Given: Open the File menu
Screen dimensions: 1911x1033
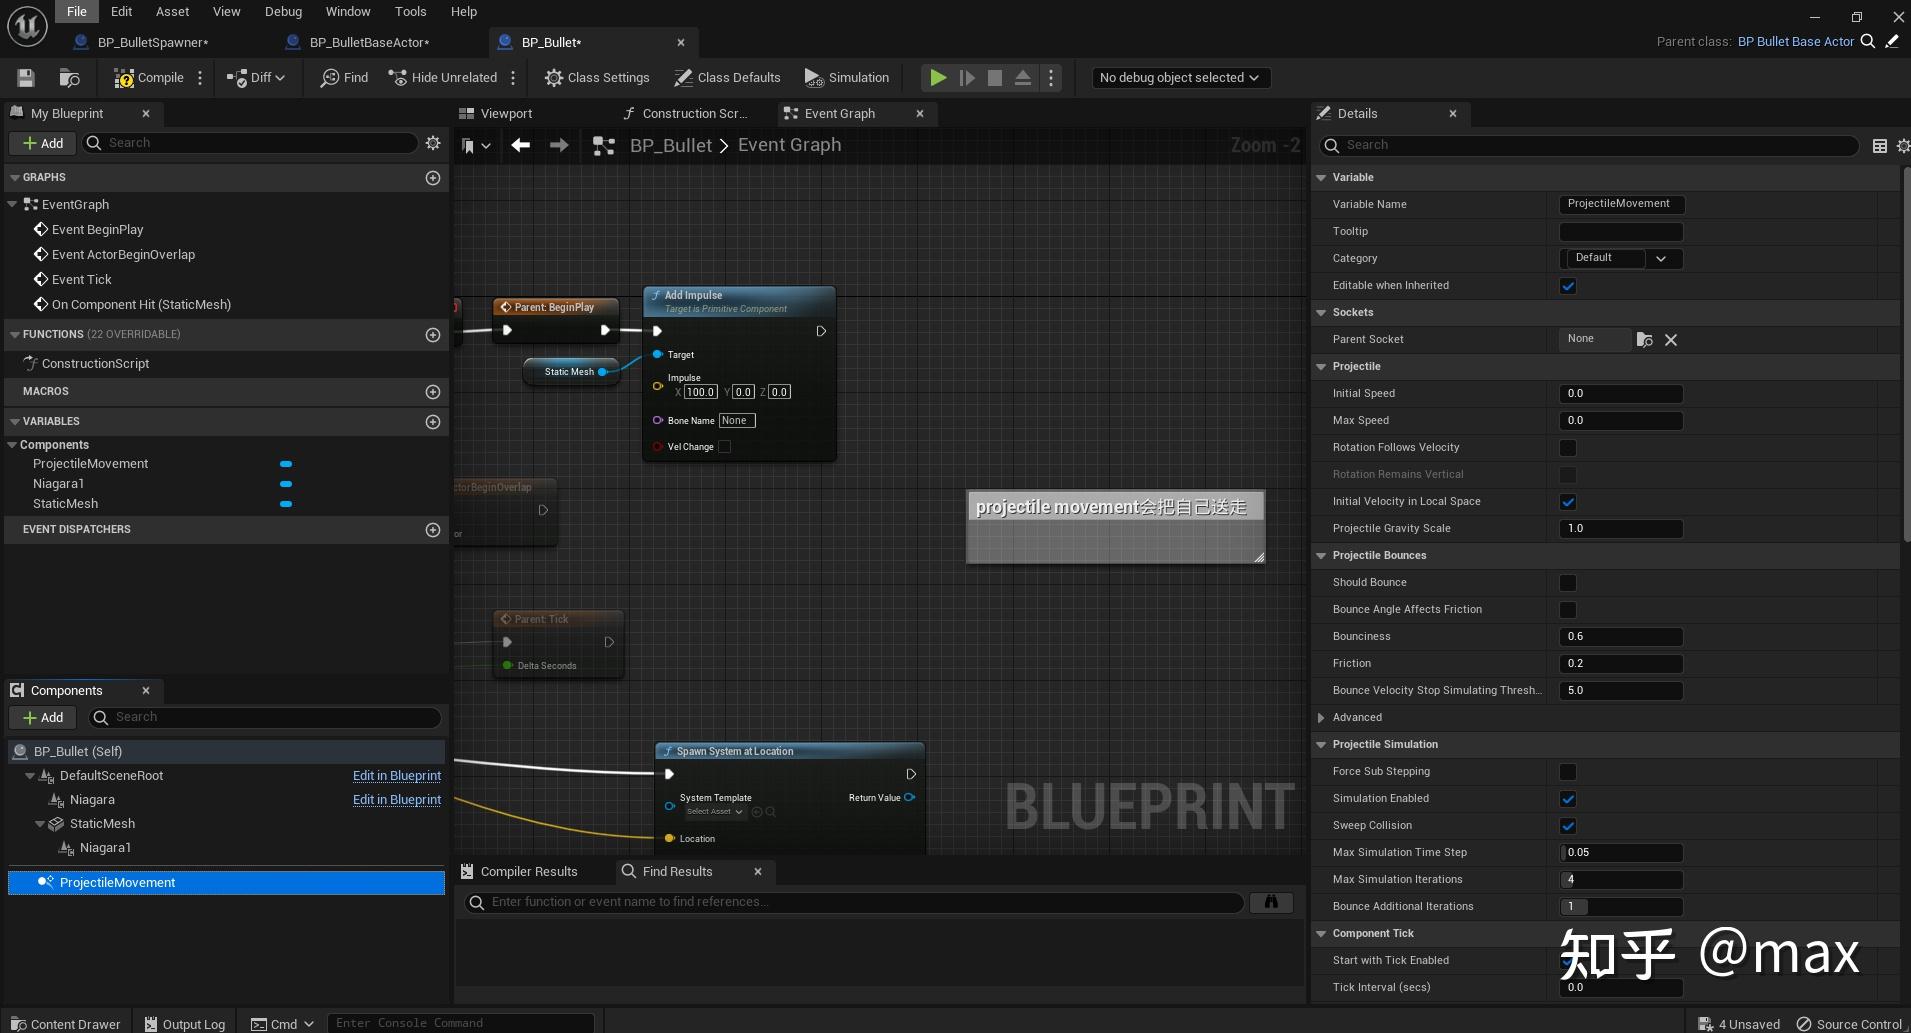Looking at the screenshot, I should tap(77, 12).
